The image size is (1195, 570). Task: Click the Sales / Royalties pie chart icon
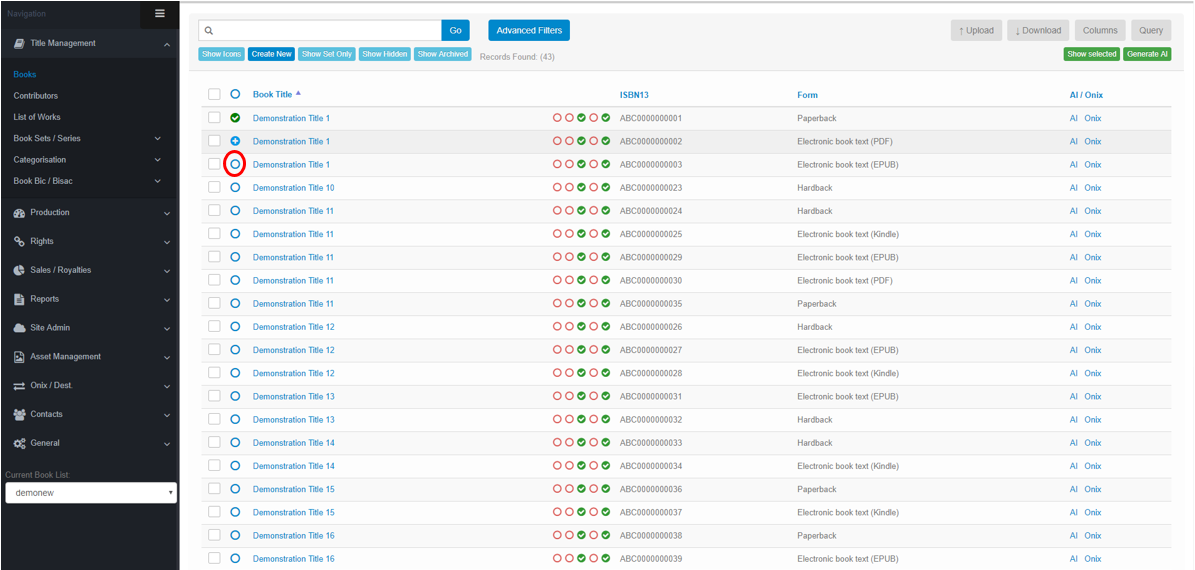pos(19,270)
